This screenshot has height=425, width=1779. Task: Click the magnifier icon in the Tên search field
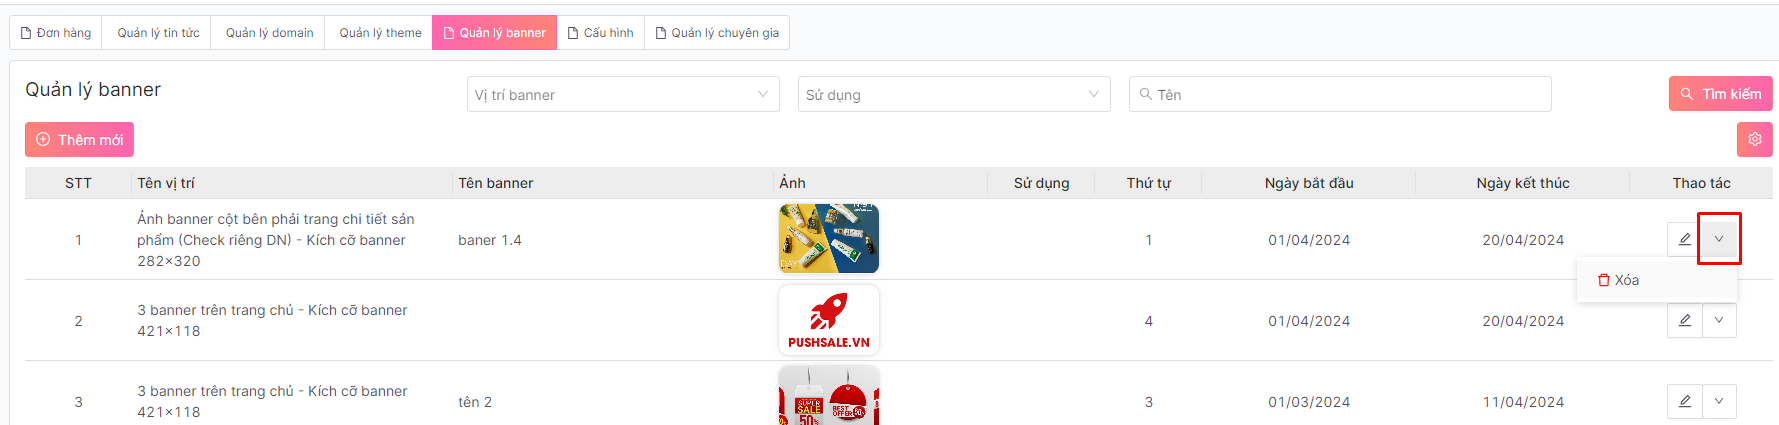tap(1146, 94)
